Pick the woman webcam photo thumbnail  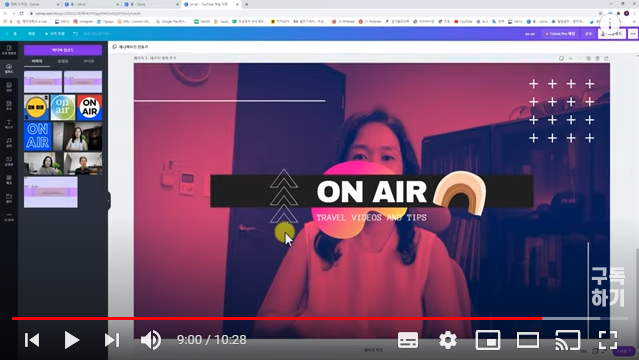coord(77,136)
